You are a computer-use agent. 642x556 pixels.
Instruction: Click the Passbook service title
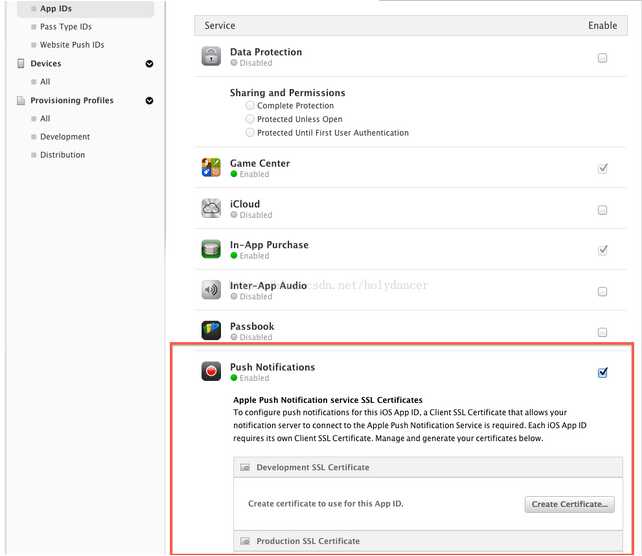pyautogui.click(x=252, y=326)
